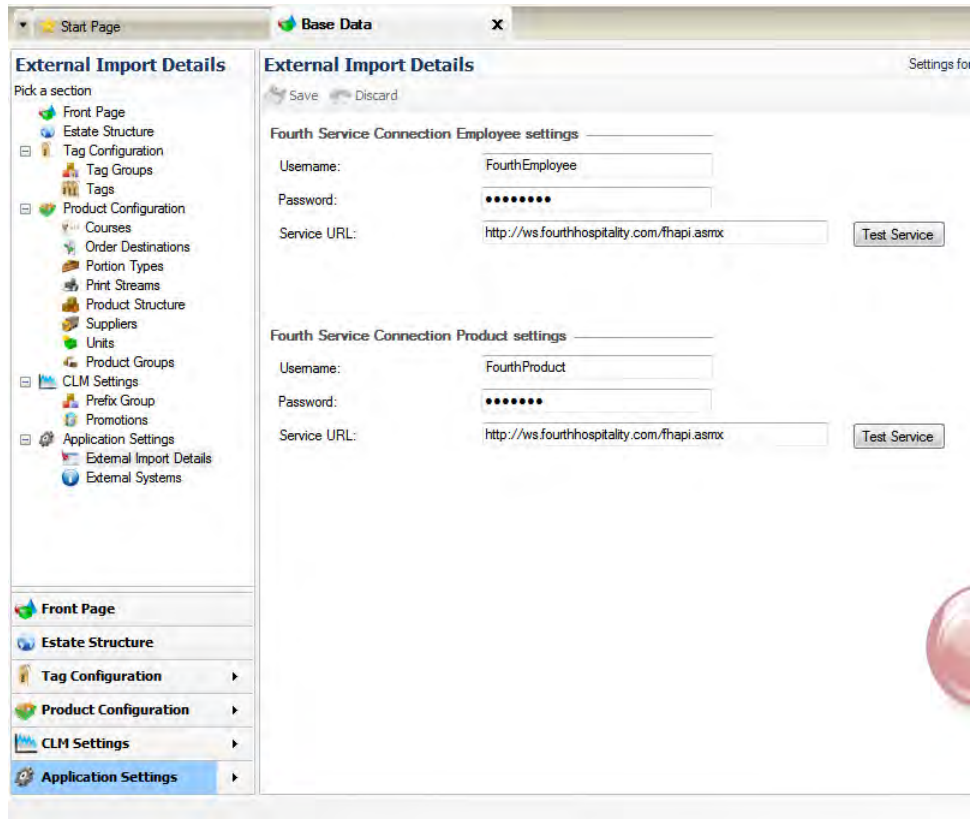Select Tag Groups in the tree
Image resolution: width=980 pixels, height=824 pixels.
[x=119, y=170]
